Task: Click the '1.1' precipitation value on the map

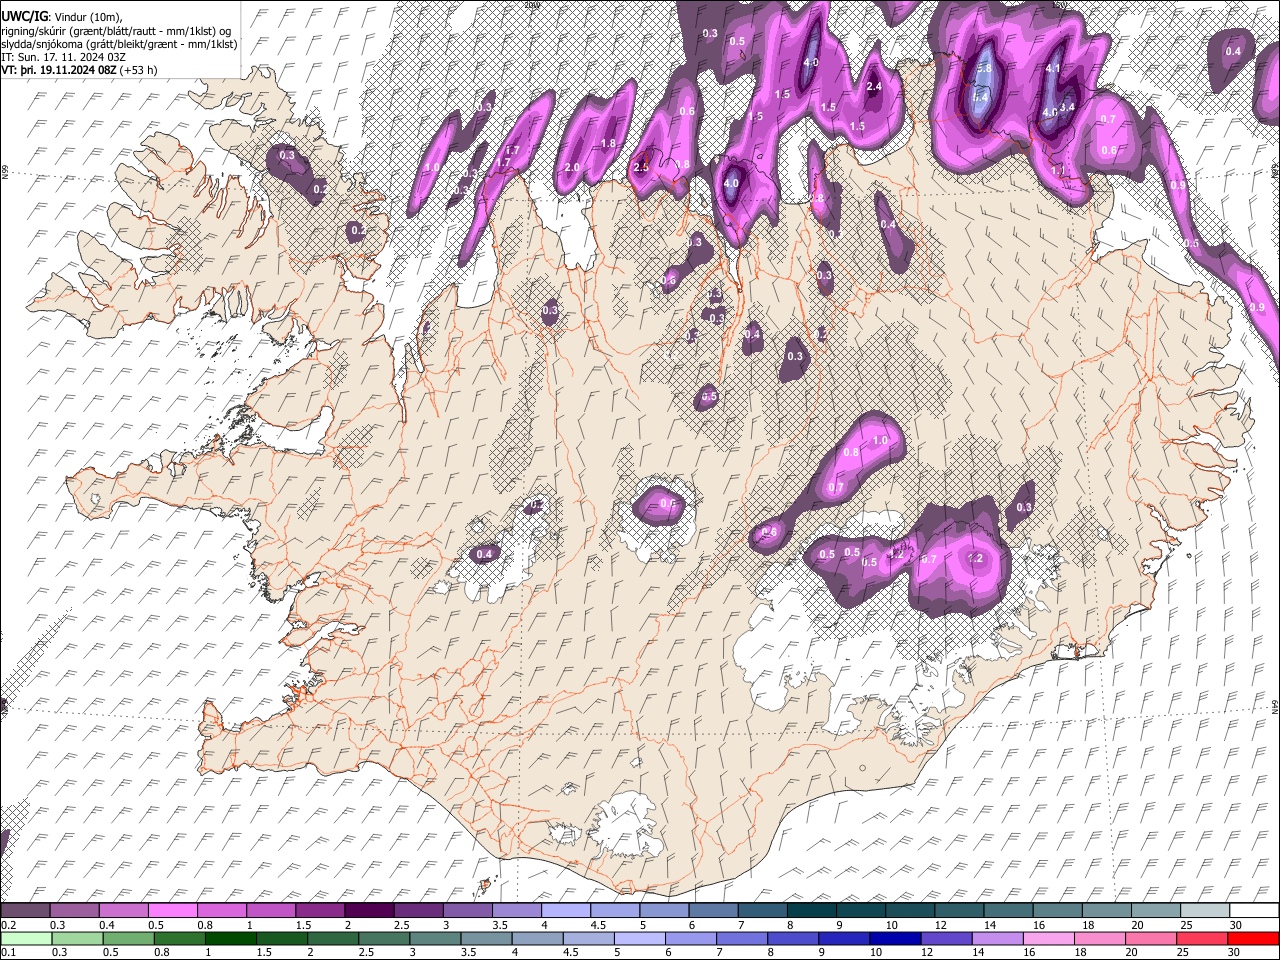Action: point(1058,171)
